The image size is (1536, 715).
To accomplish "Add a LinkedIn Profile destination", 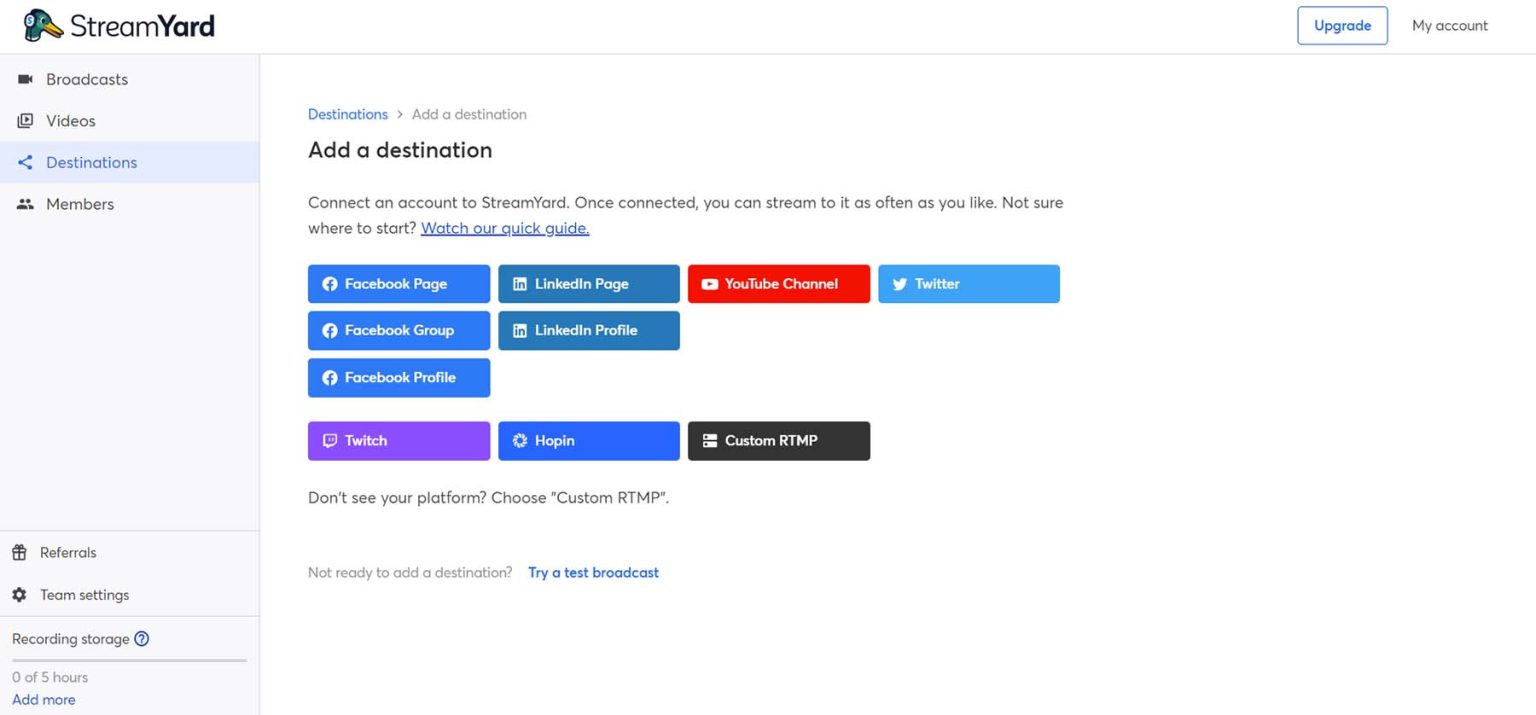I will click(x=588, y=330).
